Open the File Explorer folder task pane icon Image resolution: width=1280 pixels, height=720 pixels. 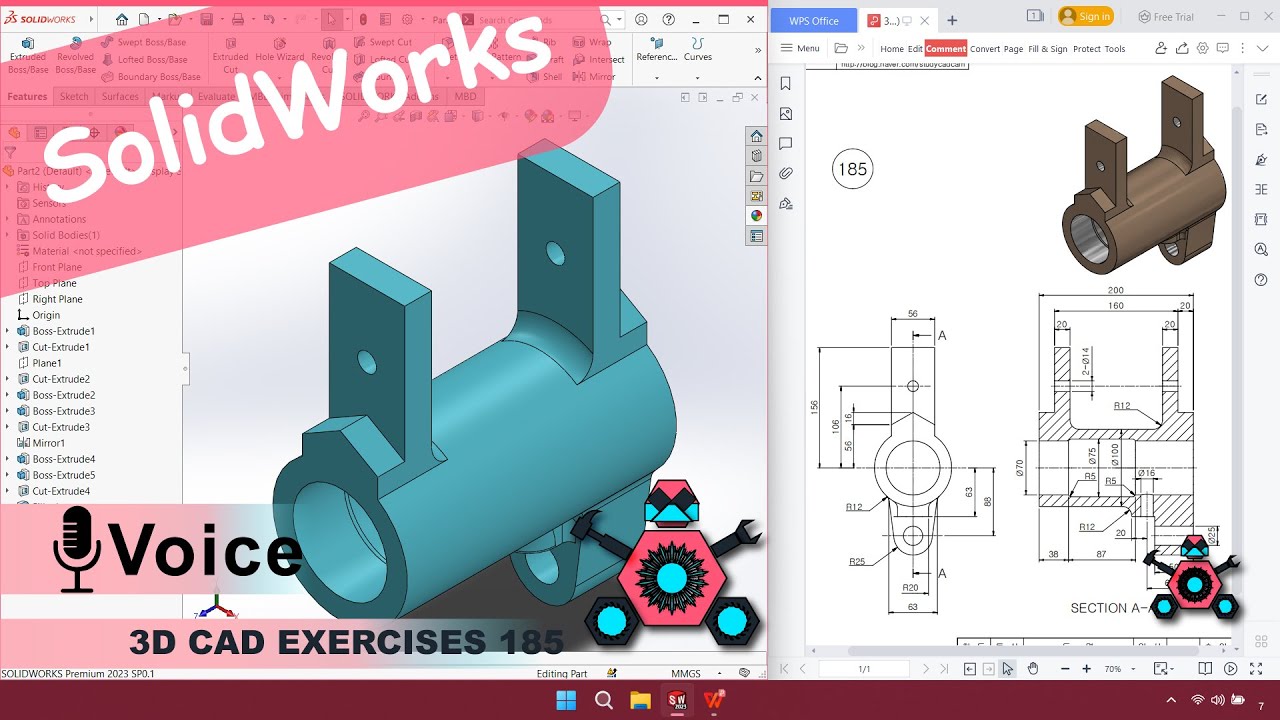click(x=756, y=176)
